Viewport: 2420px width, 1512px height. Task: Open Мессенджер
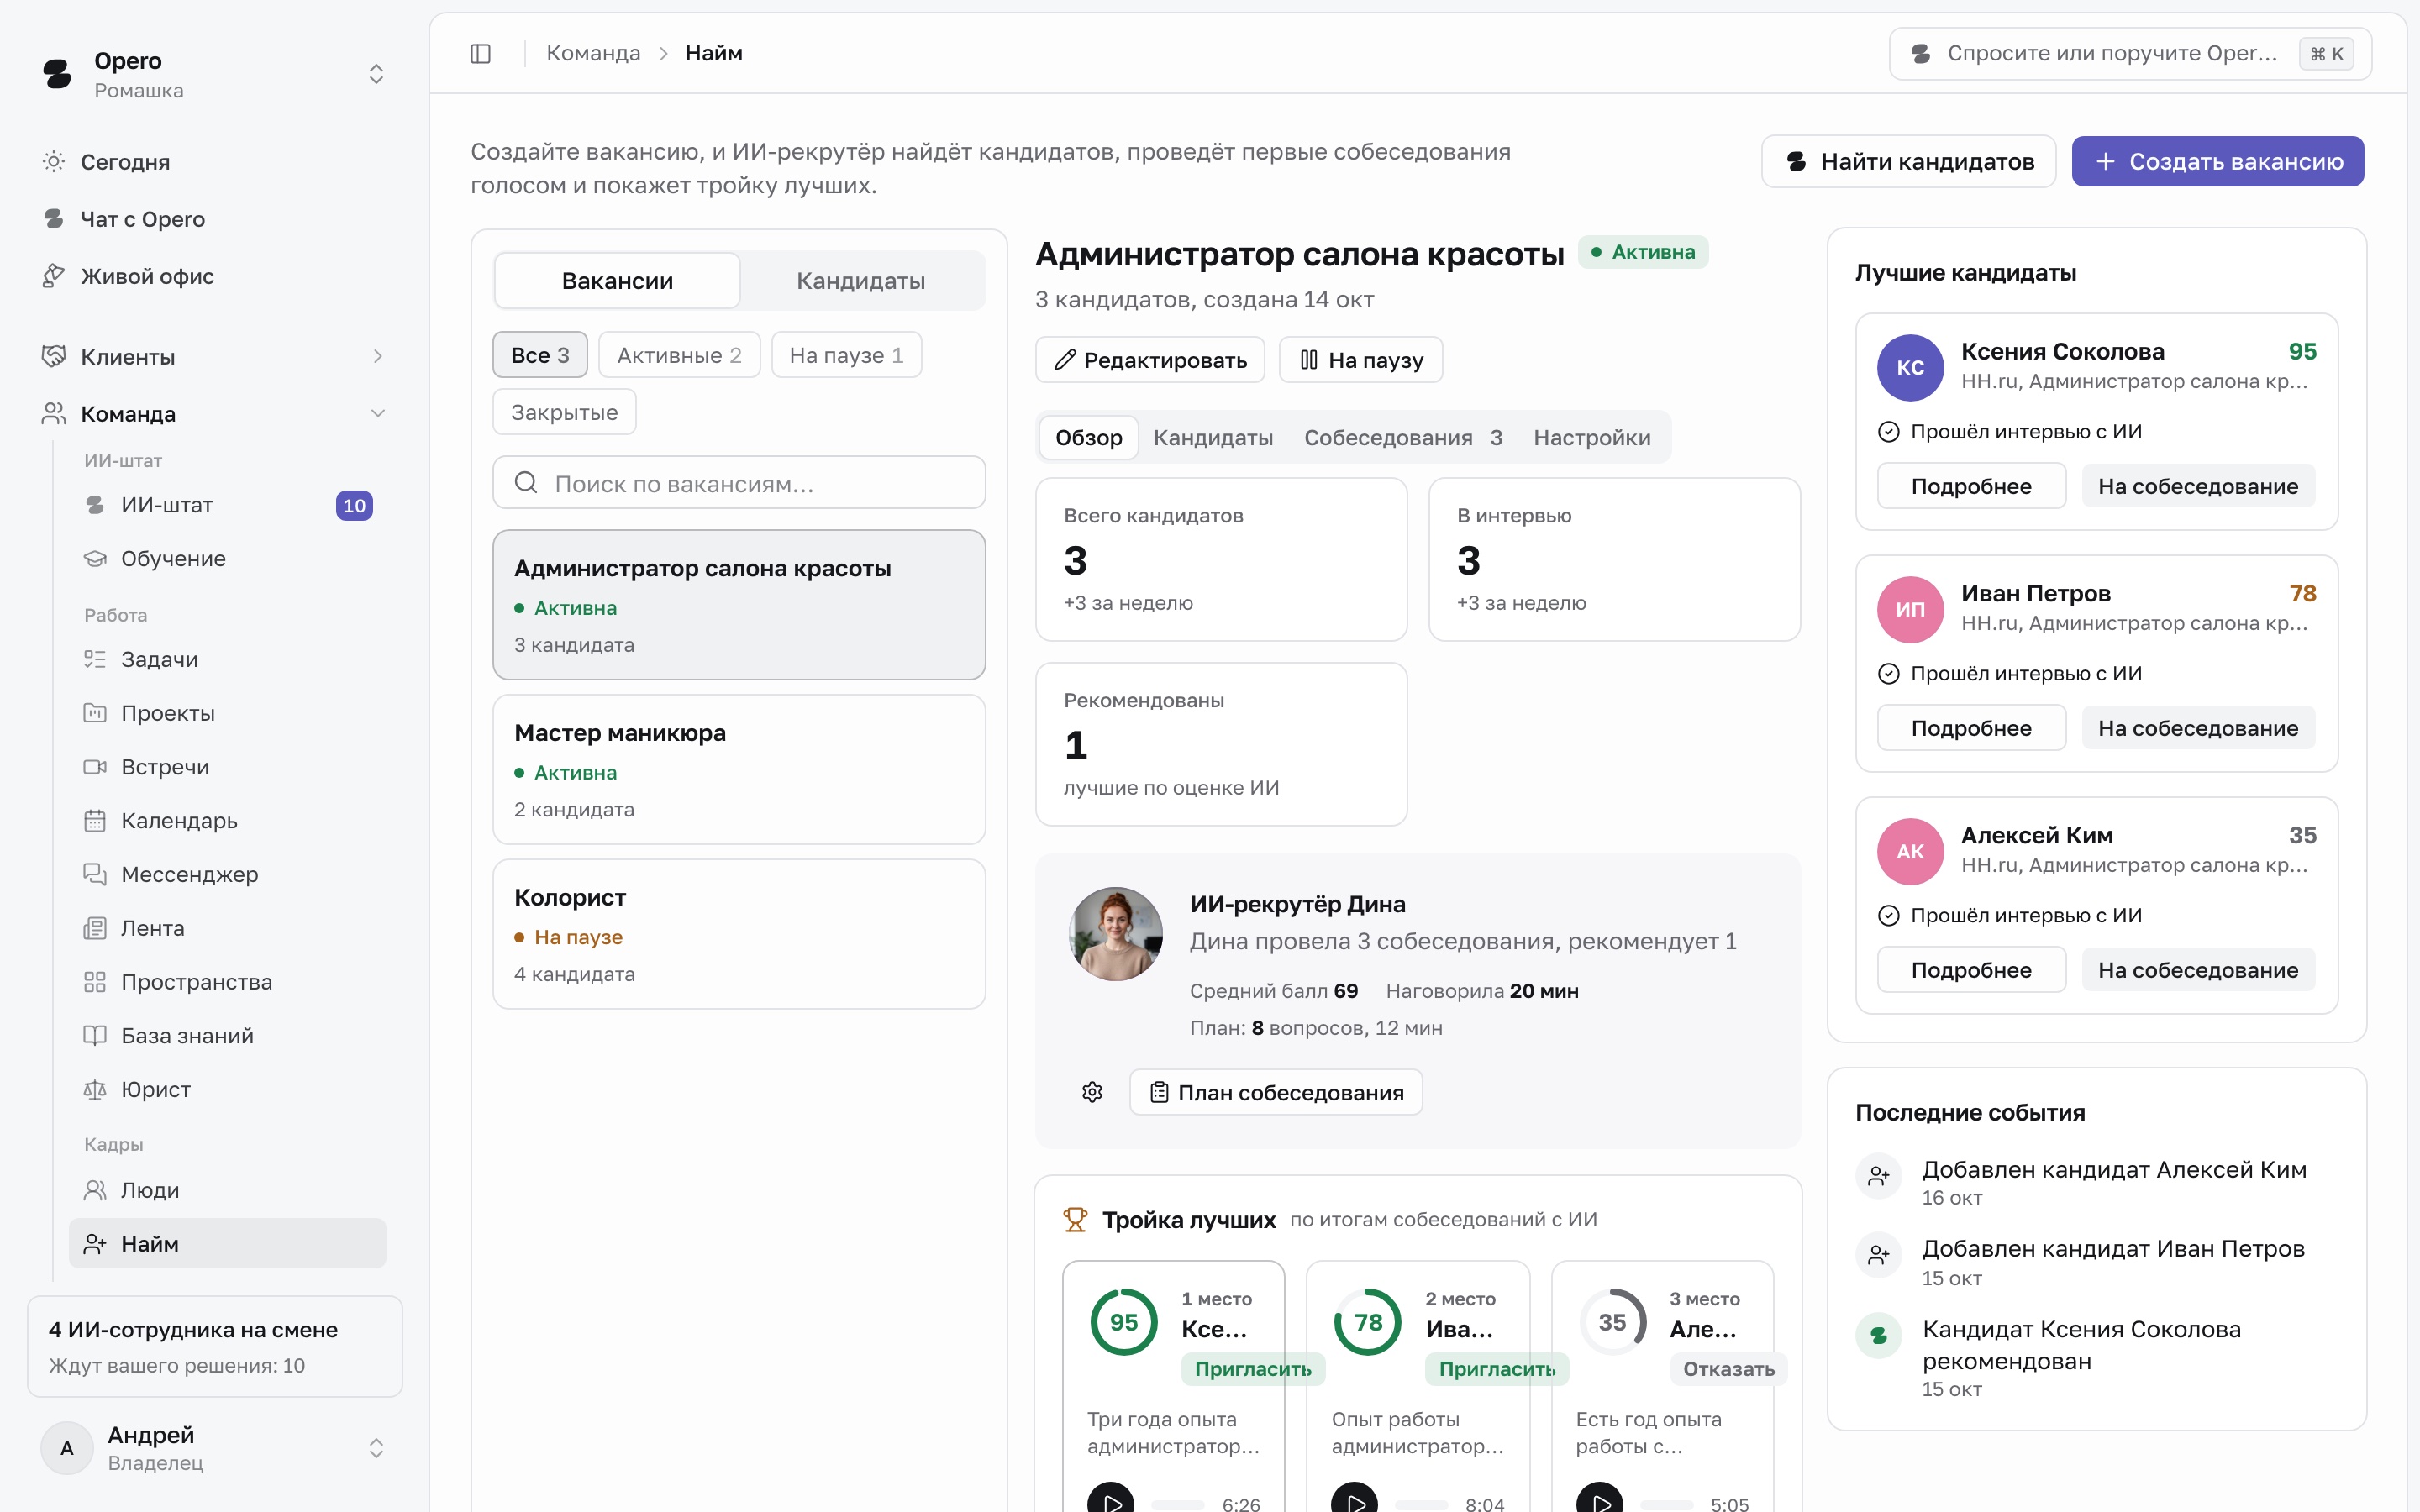[x=227, y=874]
